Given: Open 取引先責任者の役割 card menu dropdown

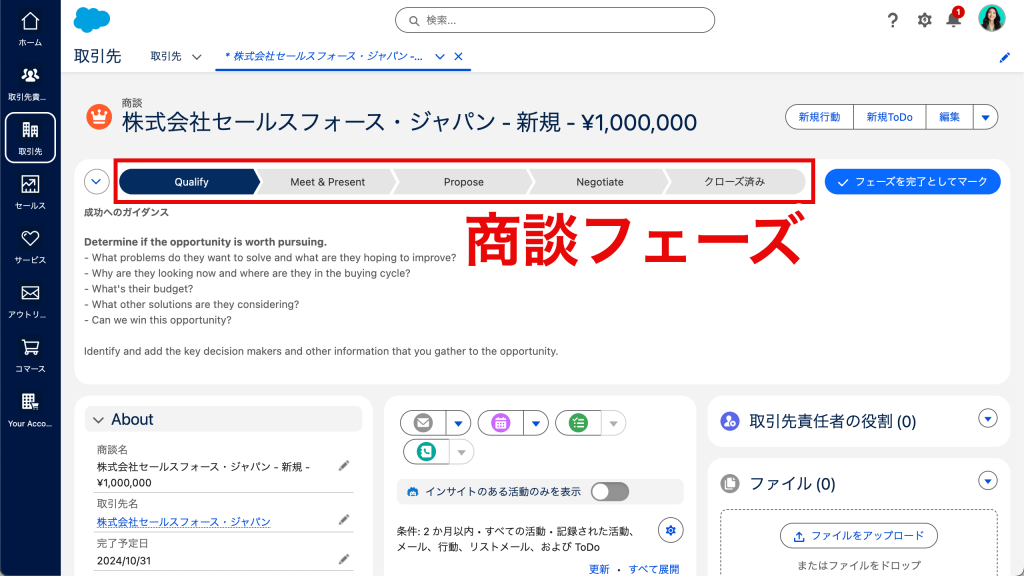Looking at the screenshot, I should pyautogui.click(x=988, y=419).
